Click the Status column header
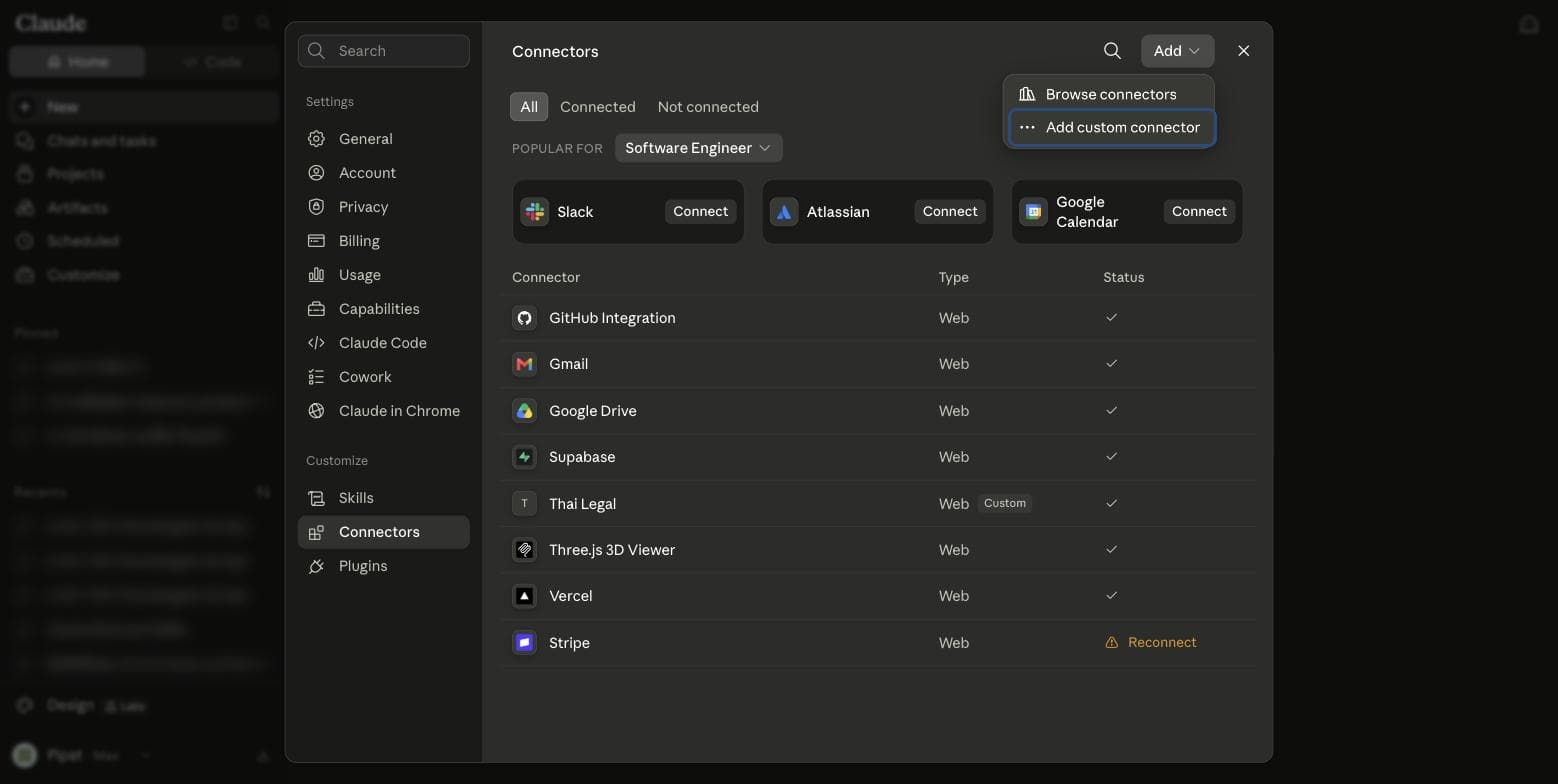 (x=1123, y=277)
